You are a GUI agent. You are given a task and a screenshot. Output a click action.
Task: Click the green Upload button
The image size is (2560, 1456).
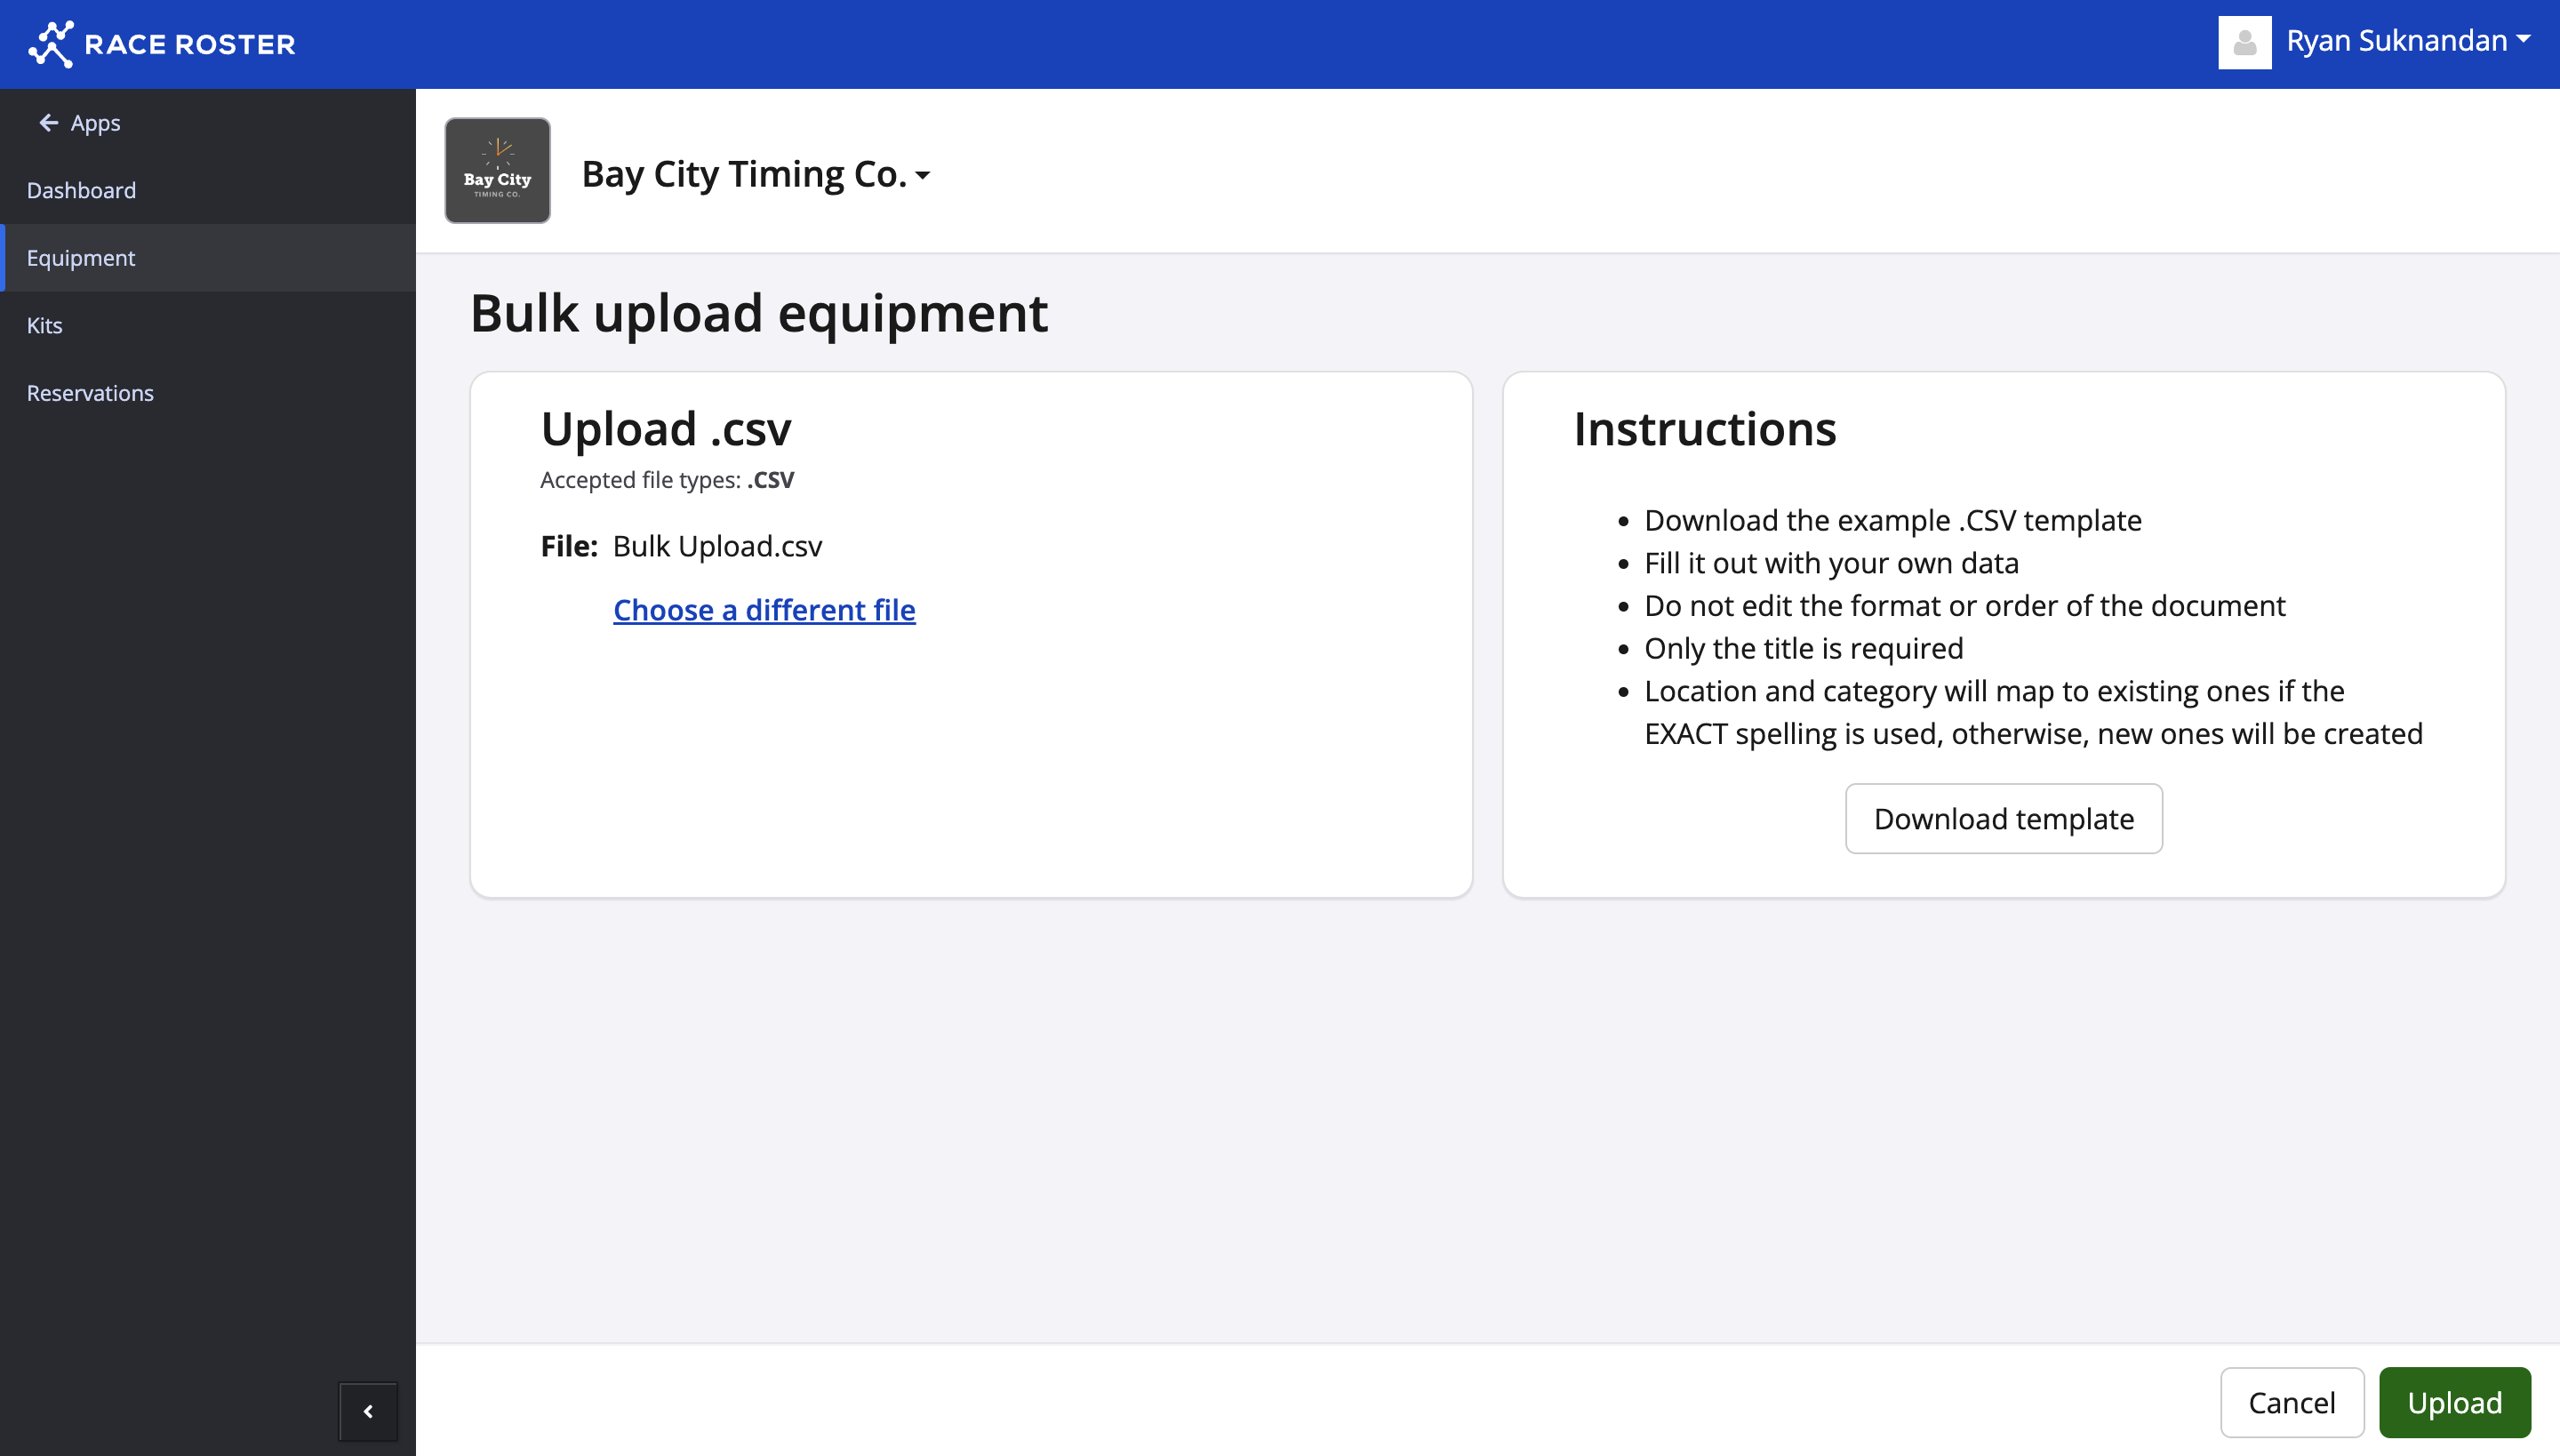tap(2454, 1402)
